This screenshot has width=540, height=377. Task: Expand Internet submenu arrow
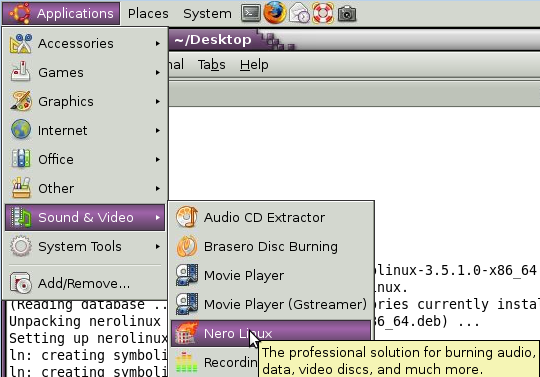(x=158, y=130)
